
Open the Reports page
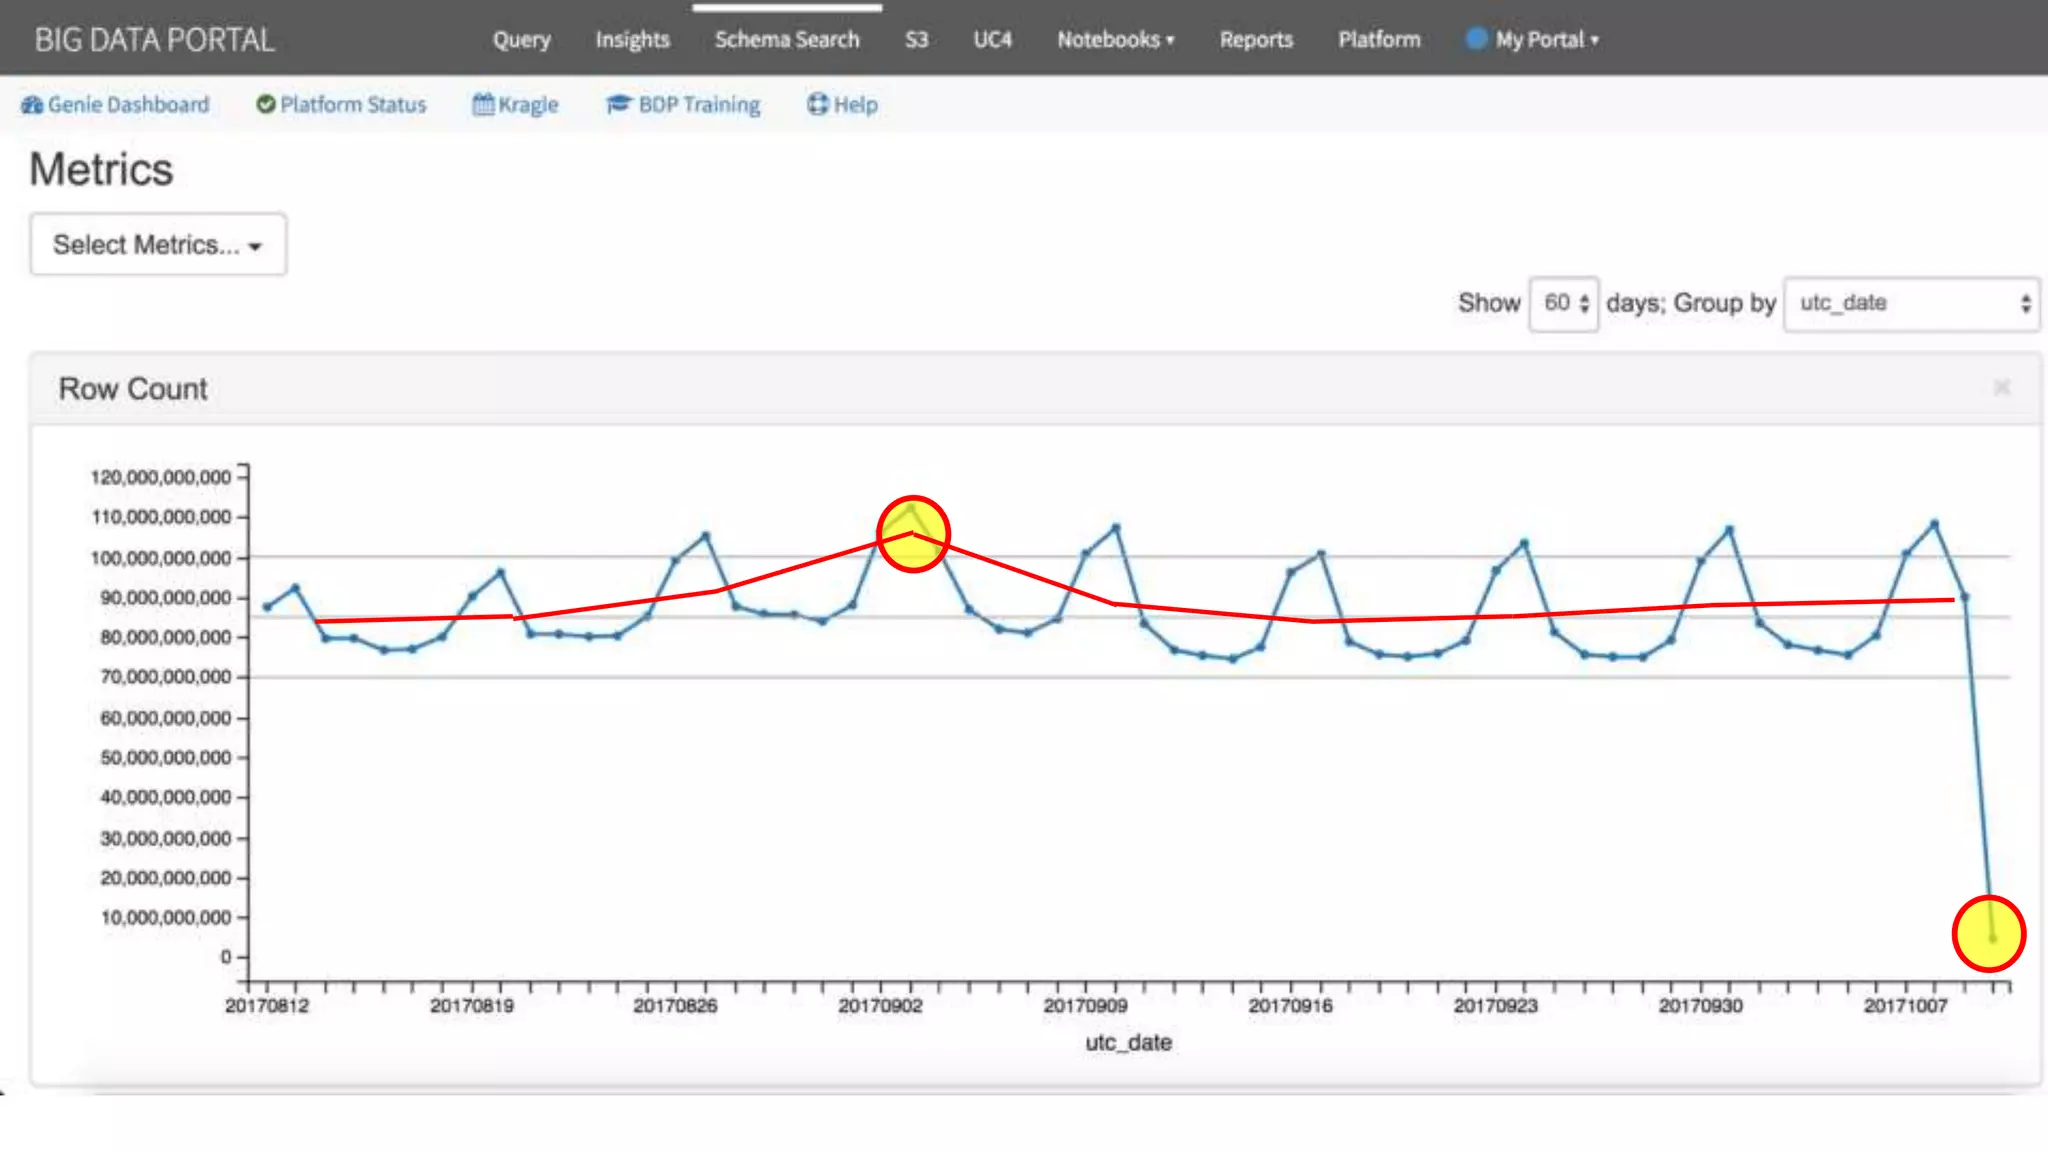click(x=1256, y=40)
